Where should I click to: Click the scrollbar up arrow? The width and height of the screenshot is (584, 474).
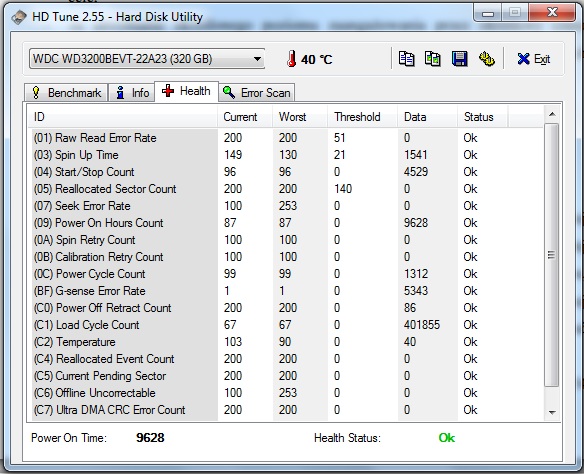(x=552, y=114)
